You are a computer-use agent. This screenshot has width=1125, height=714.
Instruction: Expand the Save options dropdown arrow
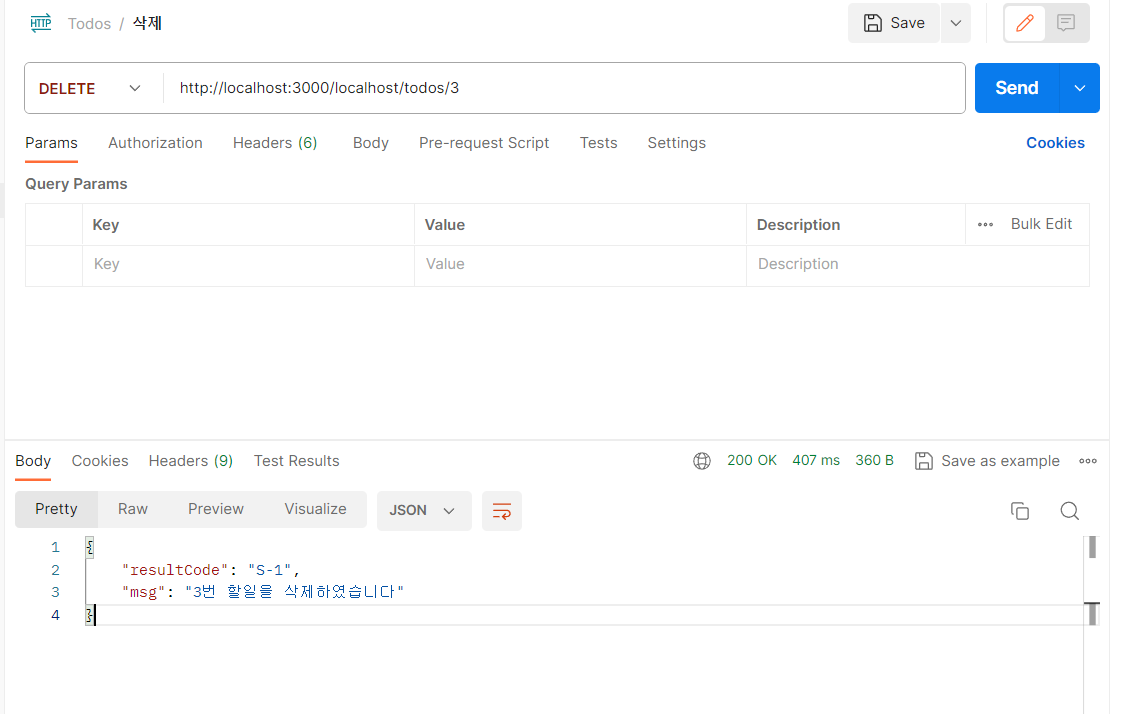[956, 23]
